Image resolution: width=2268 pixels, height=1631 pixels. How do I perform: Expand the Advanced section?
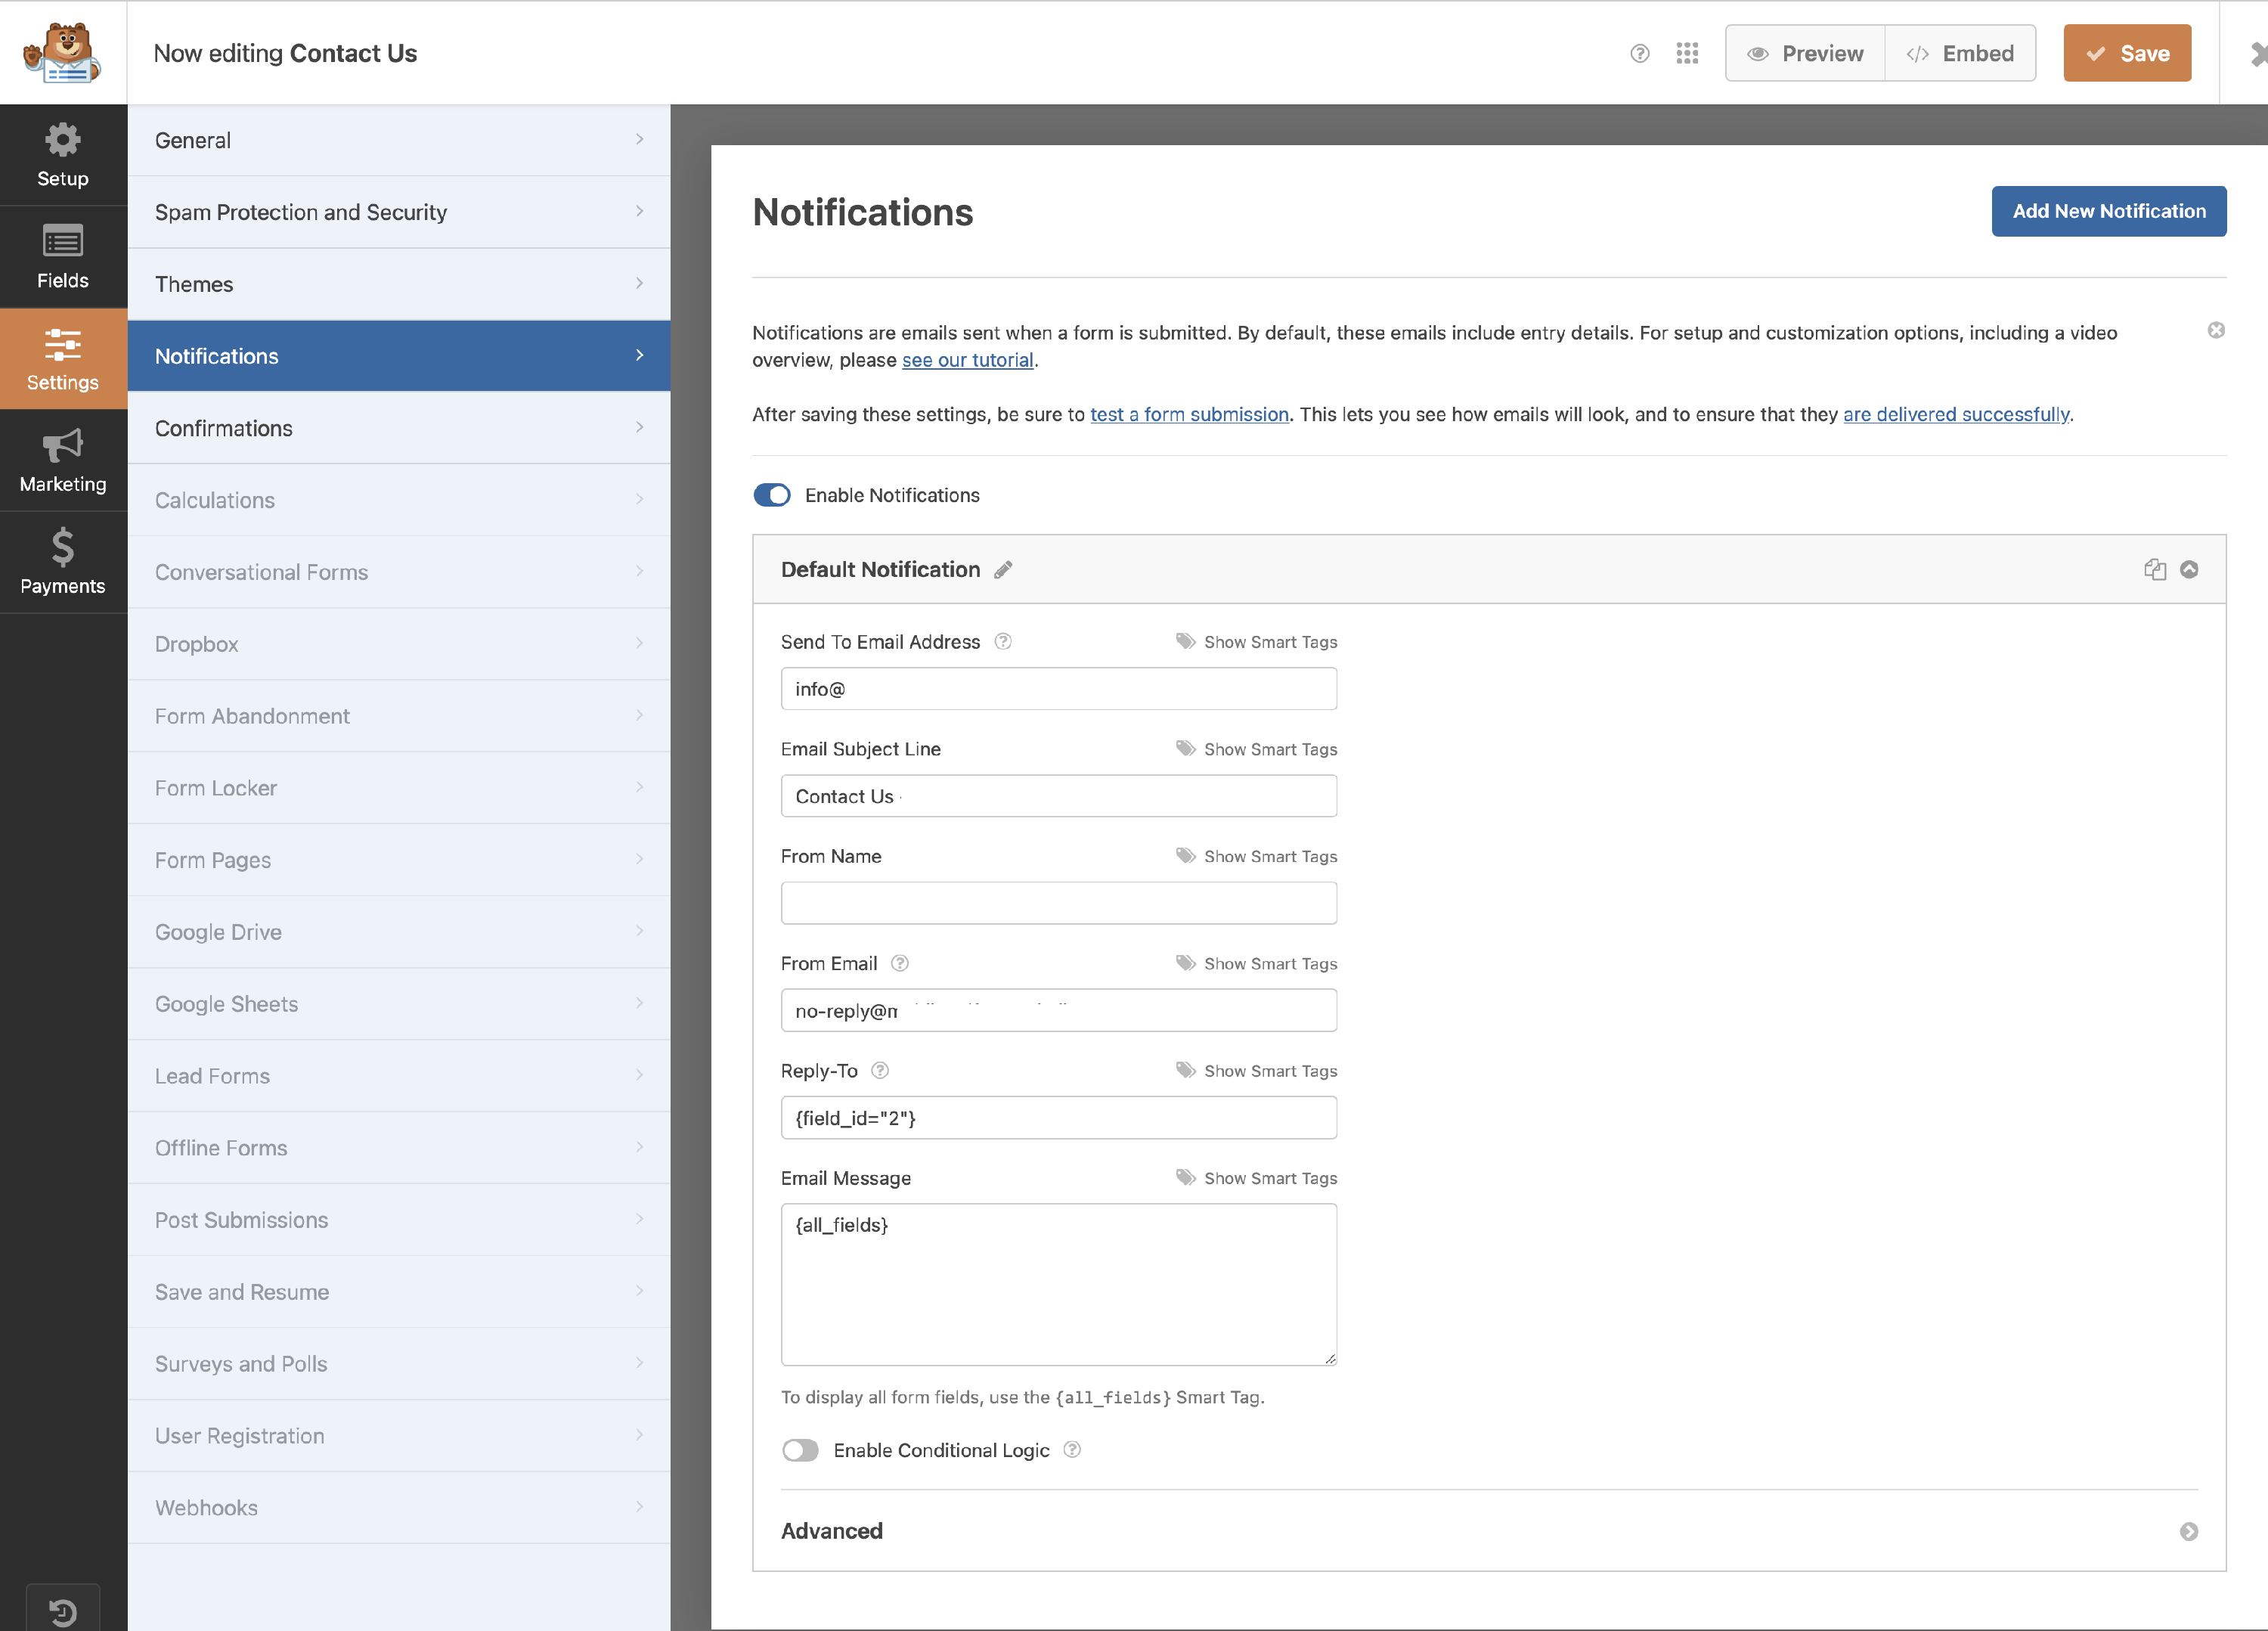pyautogui.click(x=2189, y=1532)
